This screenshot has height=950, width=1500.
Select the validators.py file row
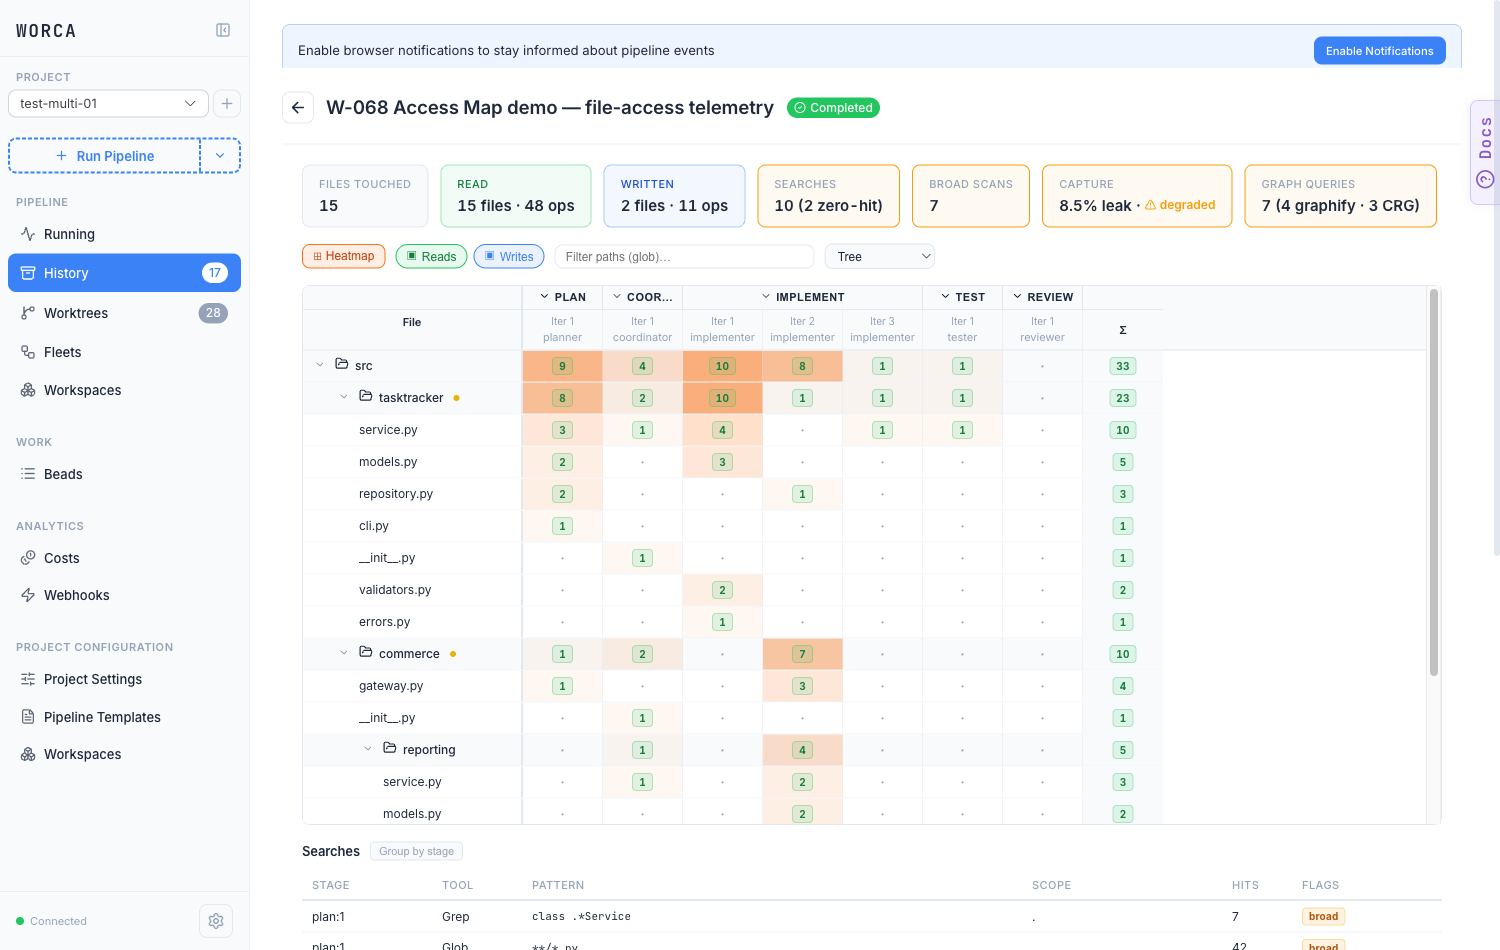coord(732,590)
